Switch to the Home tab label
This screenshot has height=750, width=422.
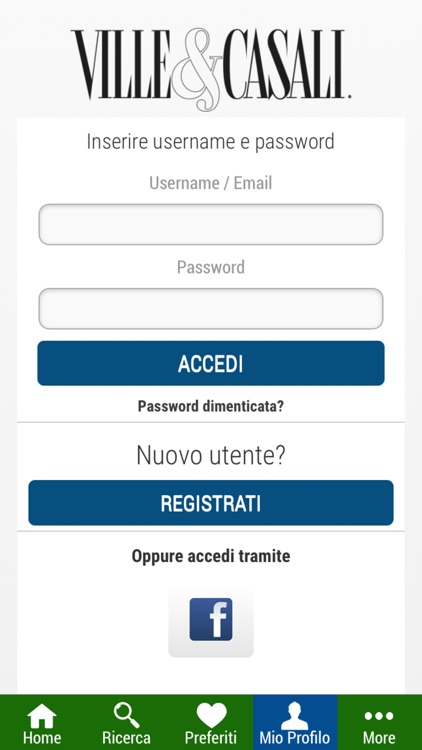tap(42, 738)
